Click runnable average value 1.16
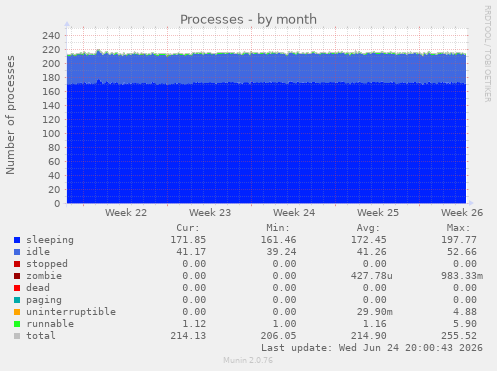This screenshot has height=371, width=497. (x=375, y=324)
